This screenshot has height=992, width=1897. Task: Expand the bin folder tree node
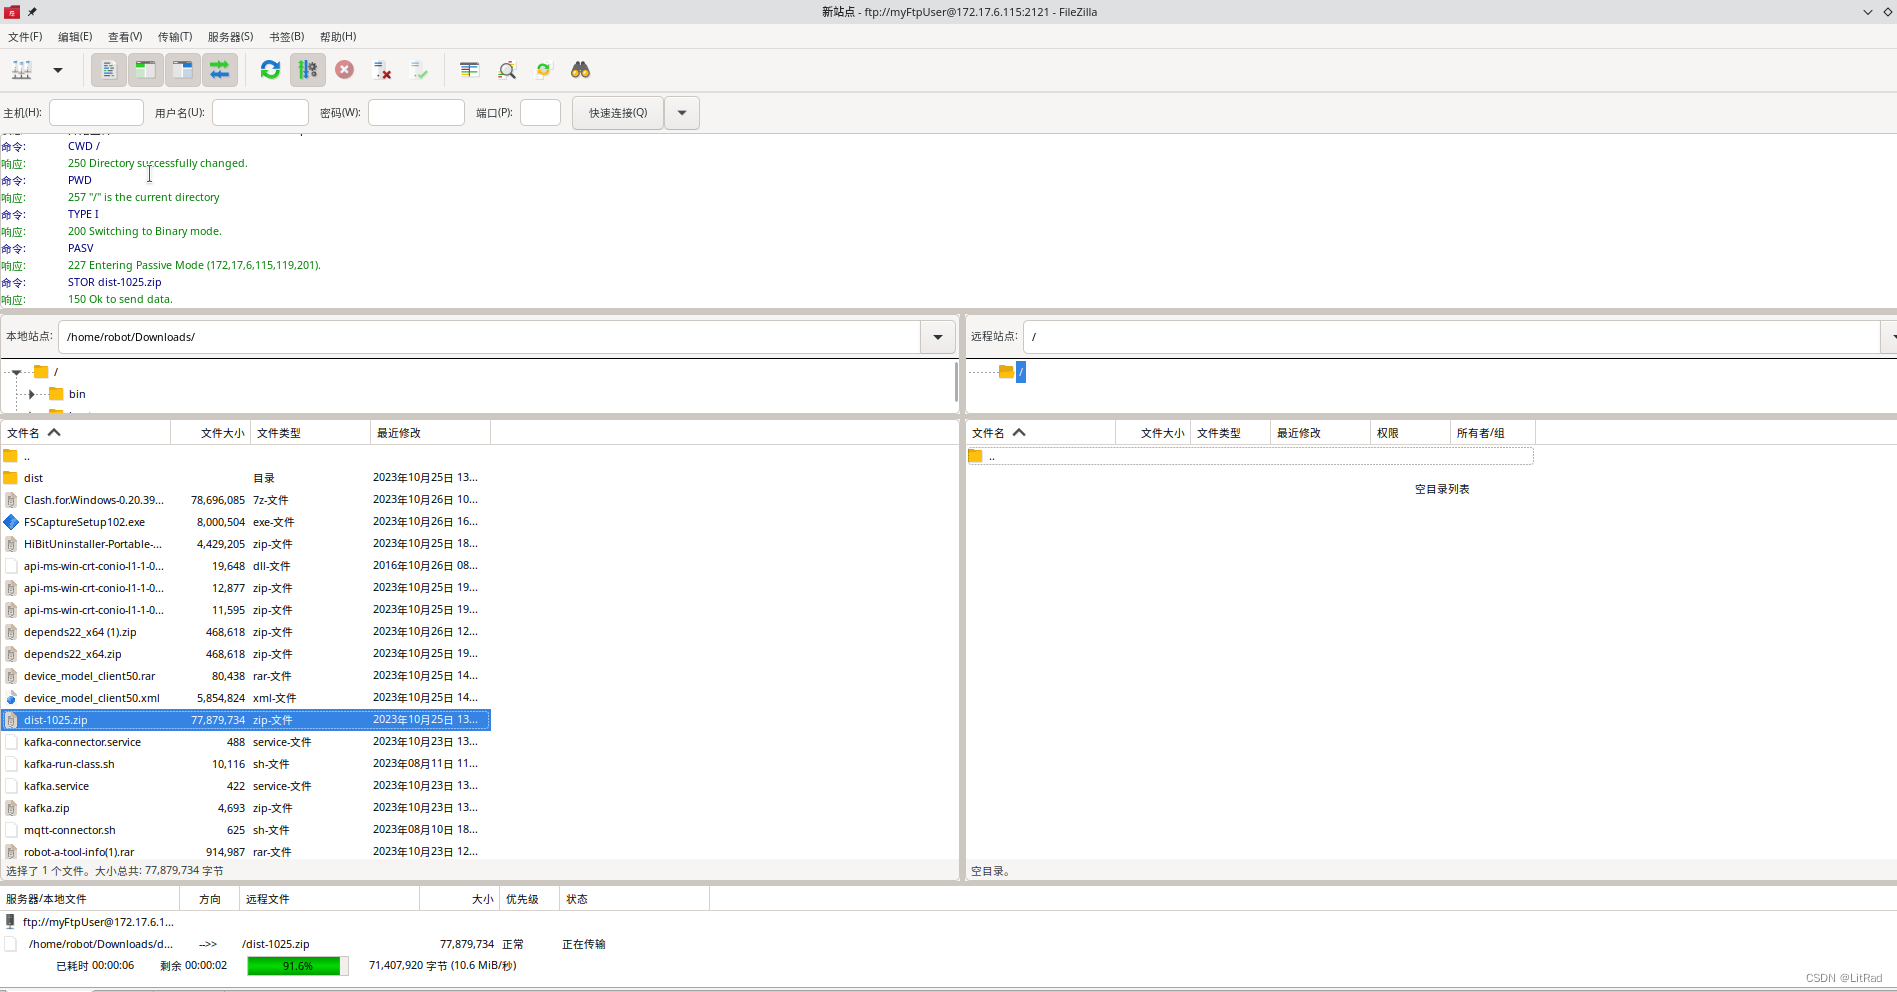32,394
